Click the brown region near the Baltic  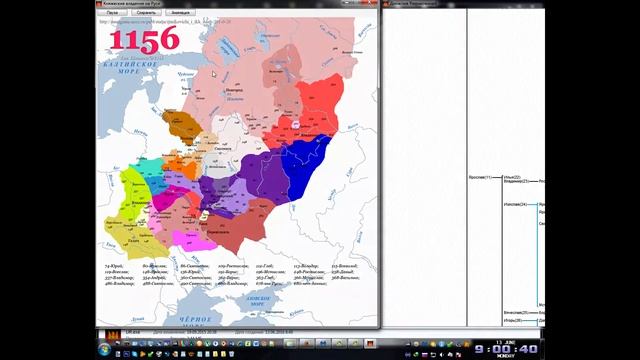click(x=182, y=126)
